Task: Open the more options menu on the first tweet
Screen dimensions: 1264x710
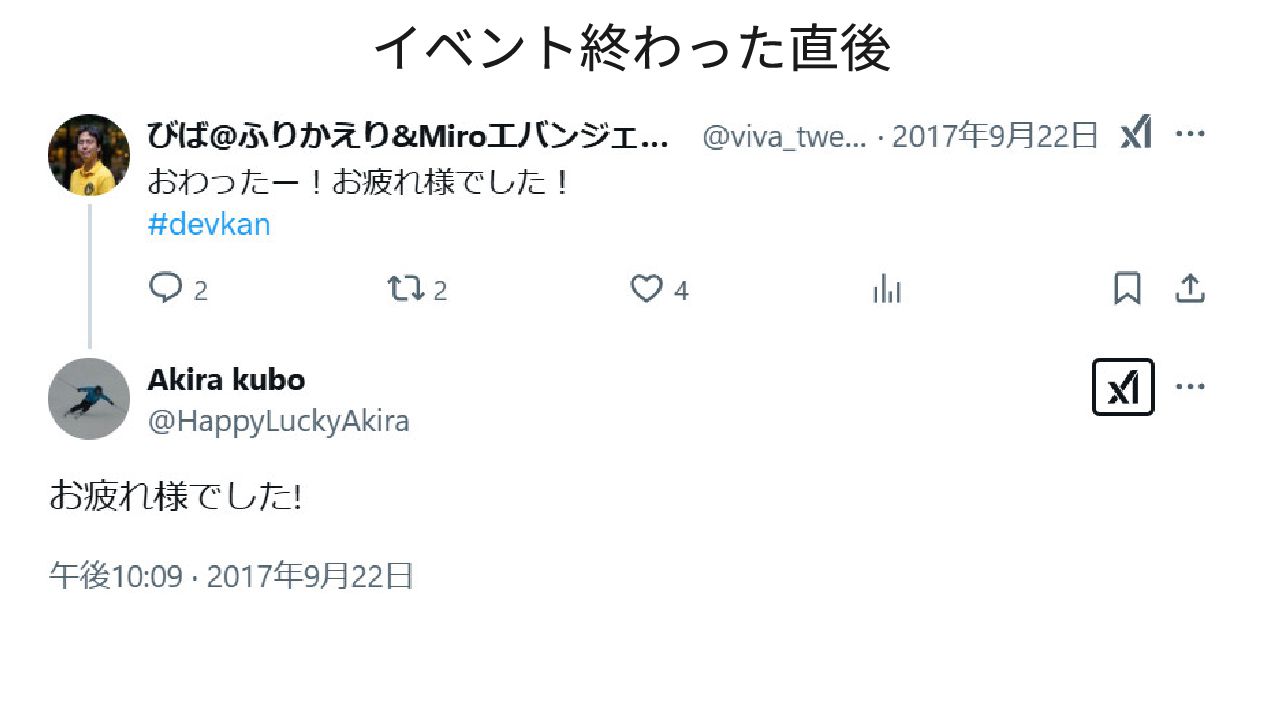Action: point(1190,134)
